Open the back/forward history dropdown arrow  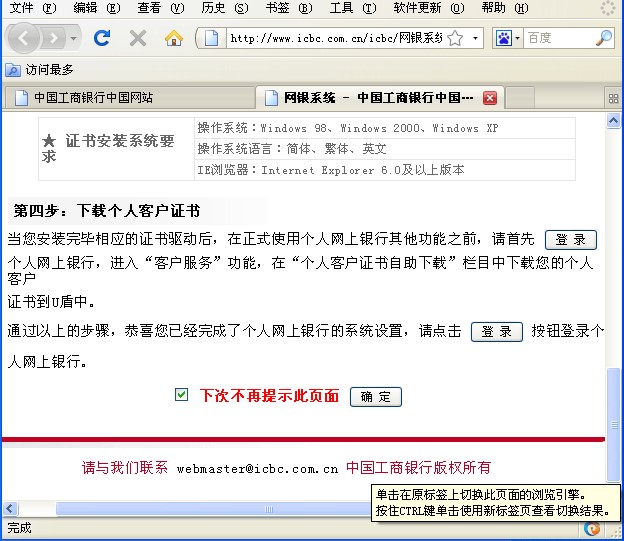coord(74,39)
